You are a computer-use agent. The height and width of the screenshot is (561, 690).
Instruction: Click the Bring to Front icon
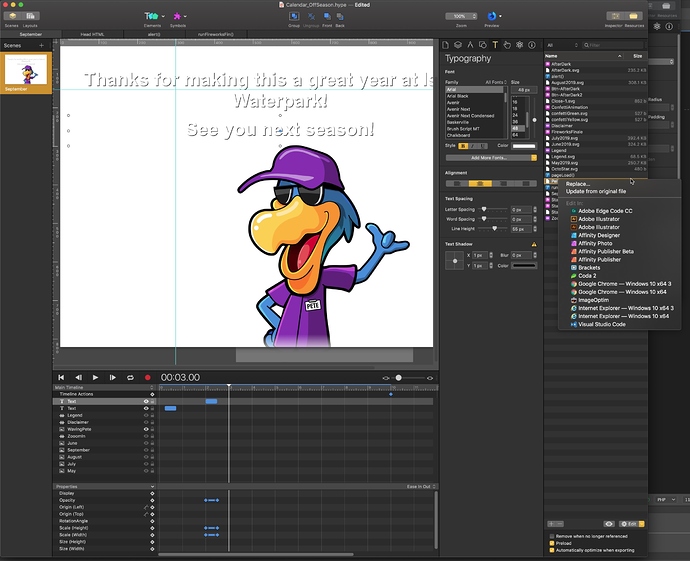327,16
